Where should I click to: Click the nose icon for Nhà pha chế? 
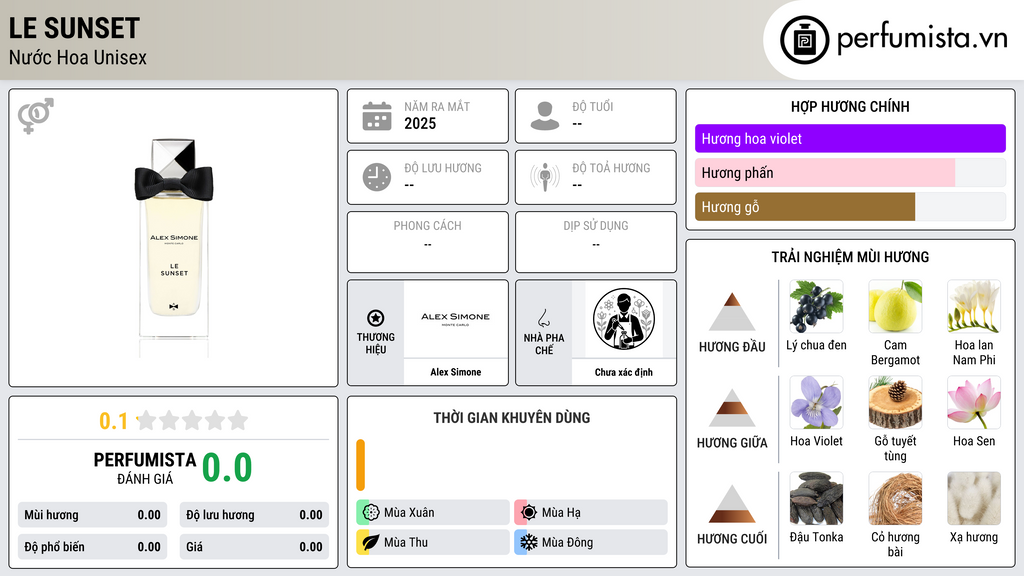pos(543,318)
